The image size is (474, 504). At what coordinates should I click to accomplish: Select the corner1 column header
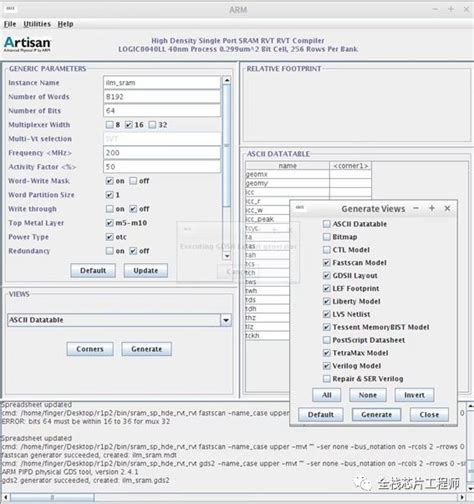coord(351,166)
